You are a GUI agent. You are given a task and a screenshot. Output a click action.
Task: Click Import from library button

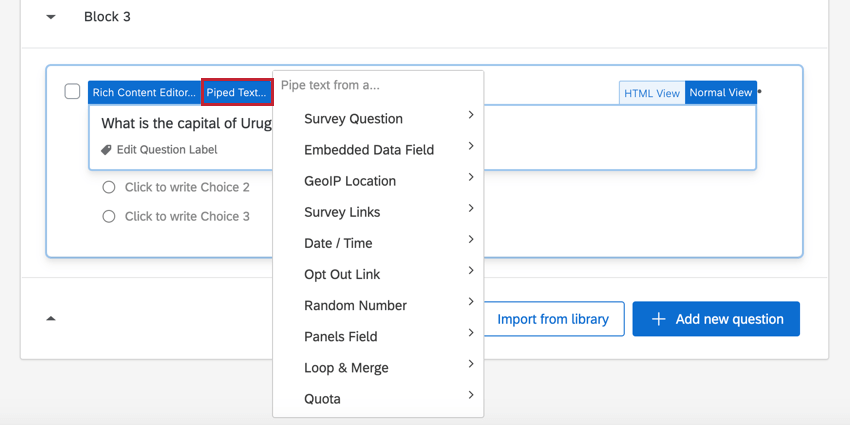553,319
